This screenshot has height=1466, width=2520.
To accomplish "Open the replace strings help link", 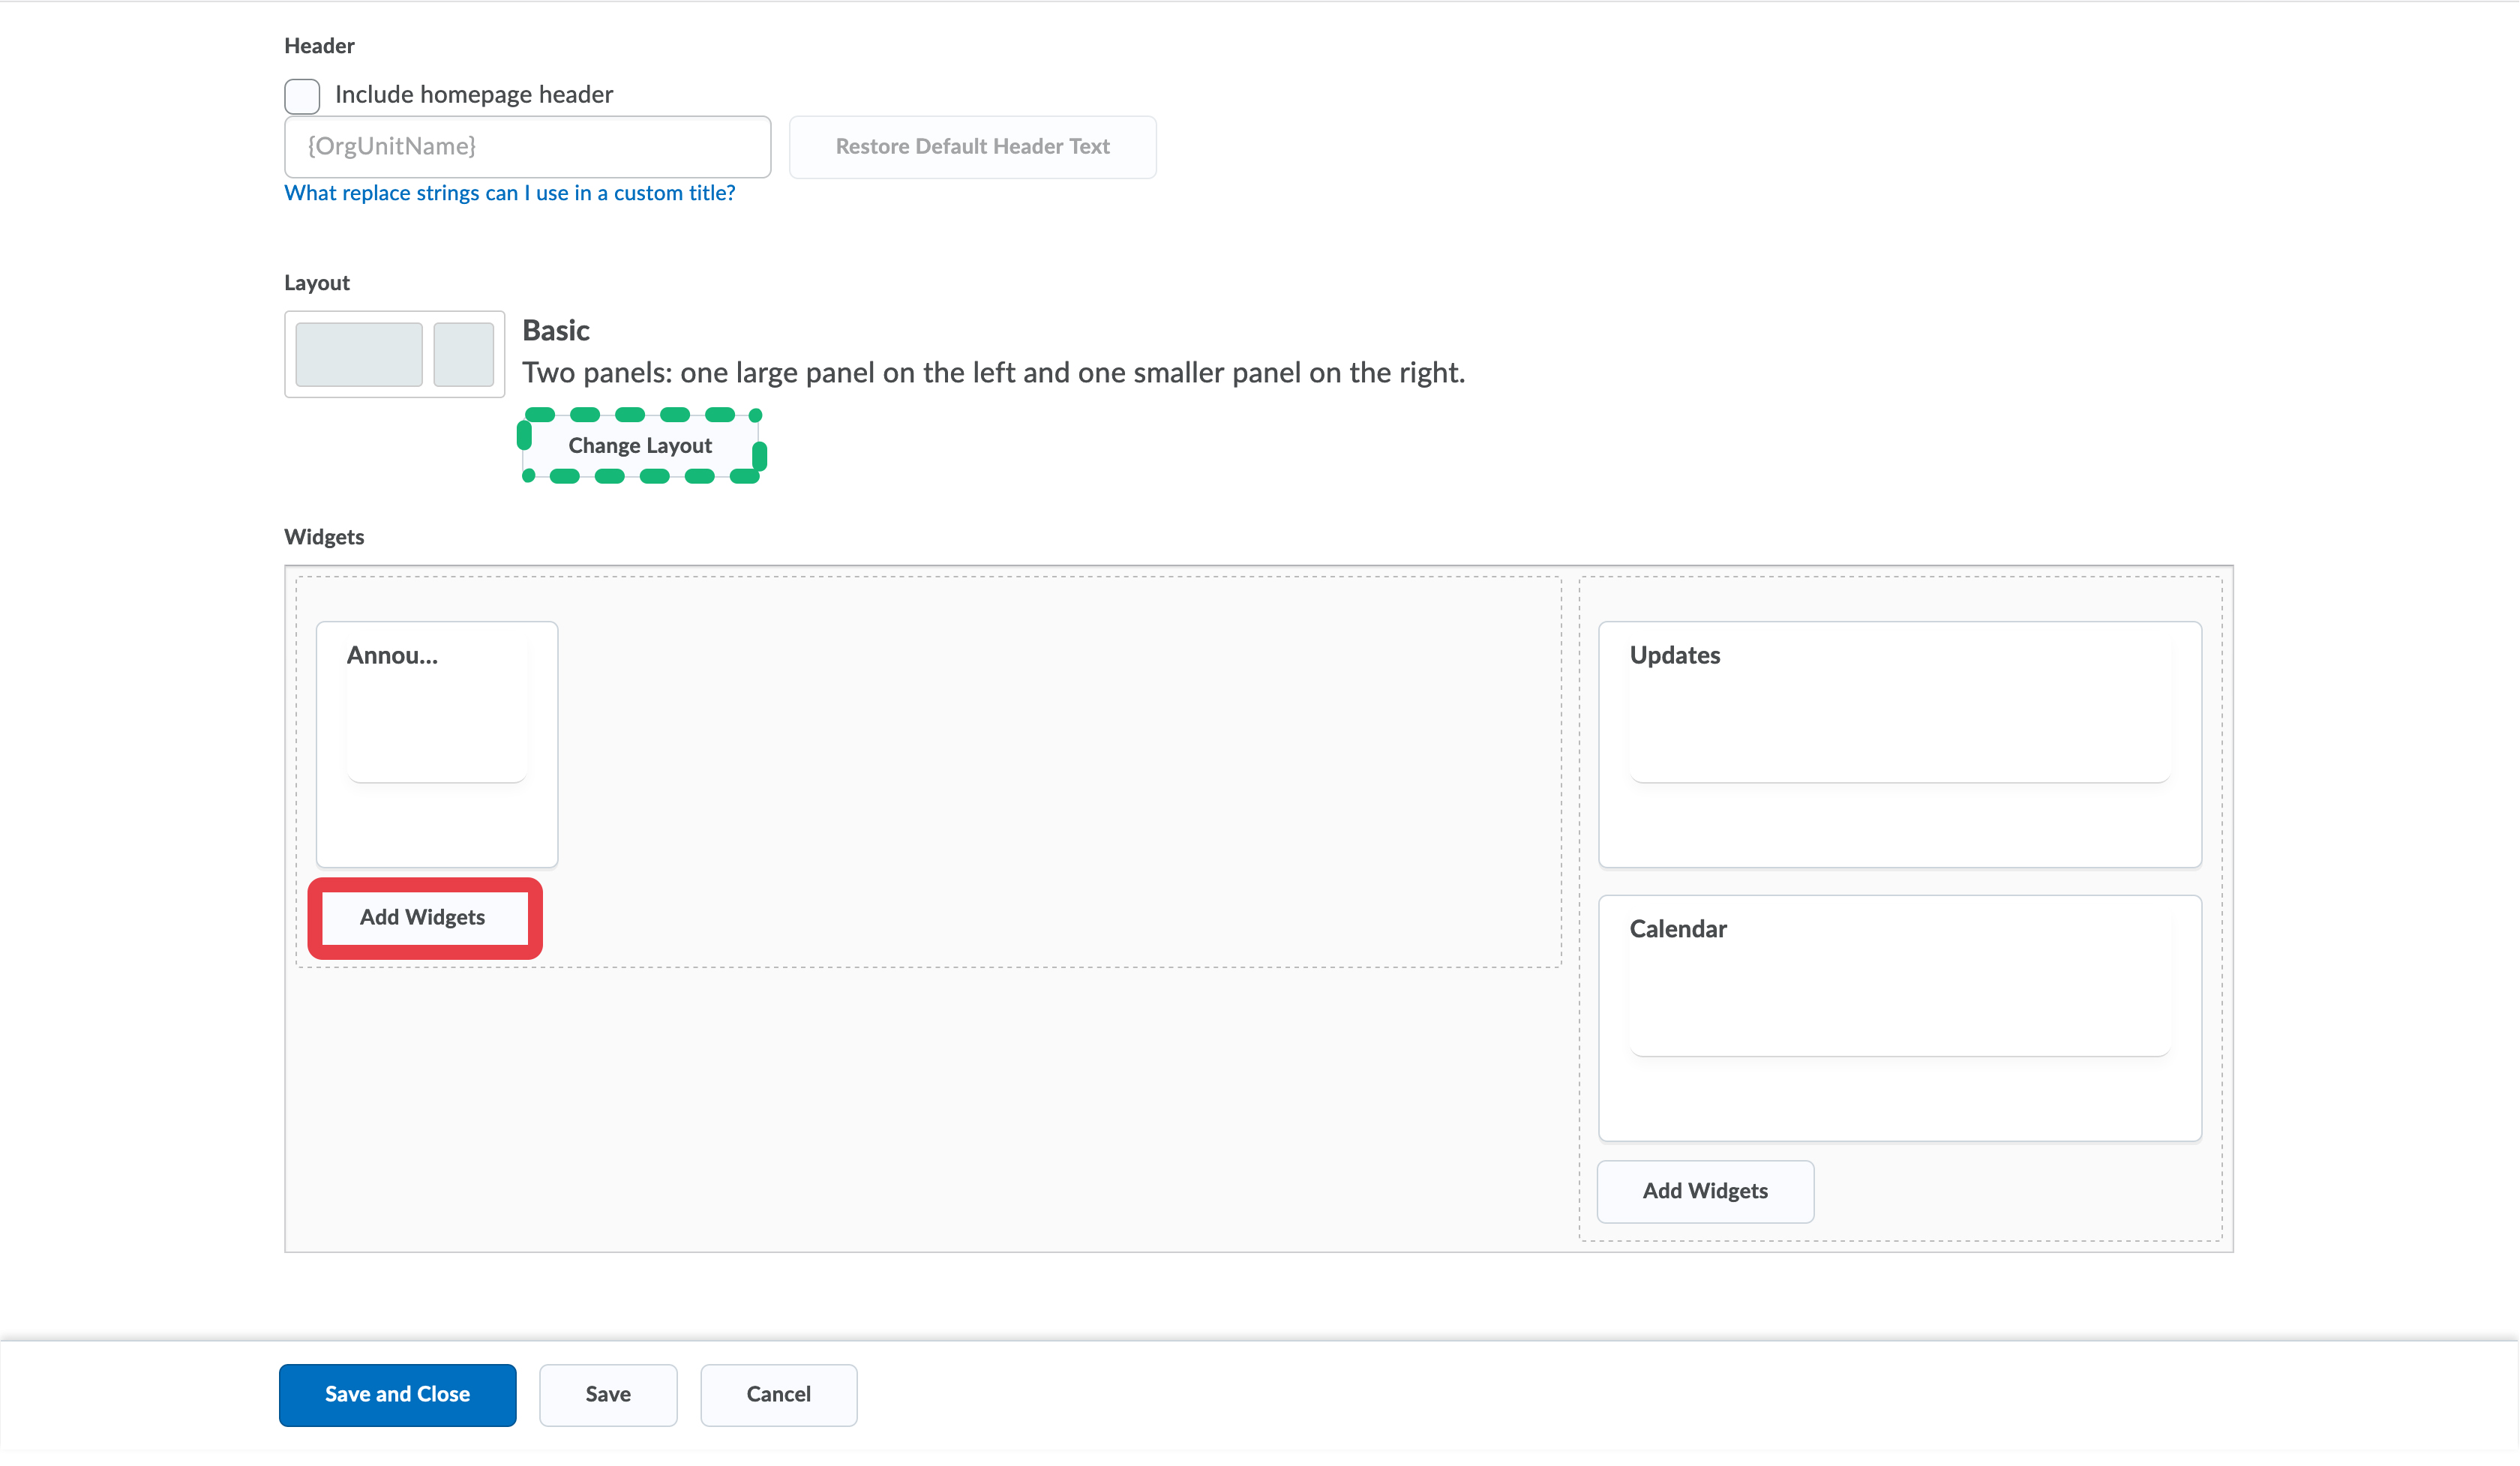I will coord(509,193).
